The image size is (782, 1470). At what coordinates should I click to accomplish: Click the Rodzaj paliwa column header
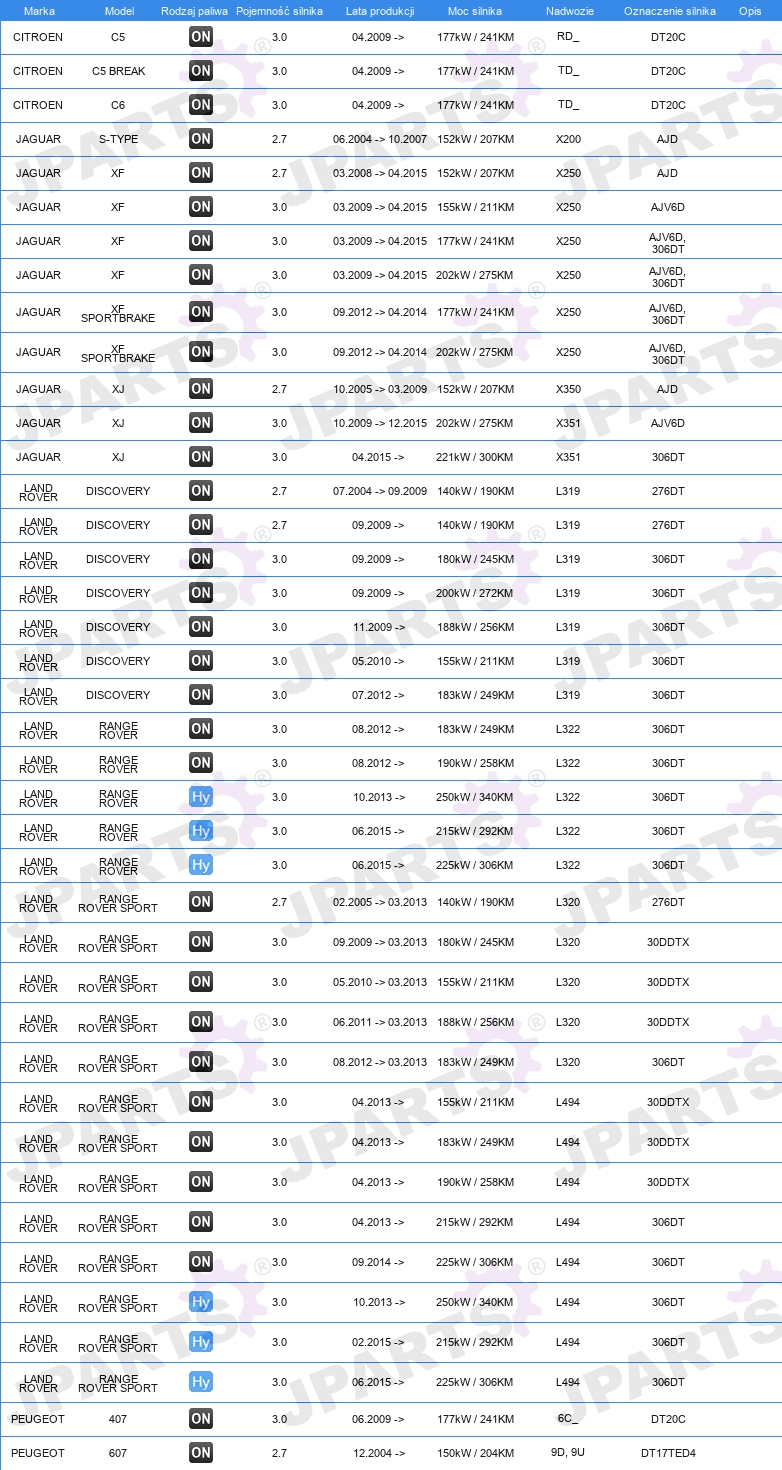194,11
